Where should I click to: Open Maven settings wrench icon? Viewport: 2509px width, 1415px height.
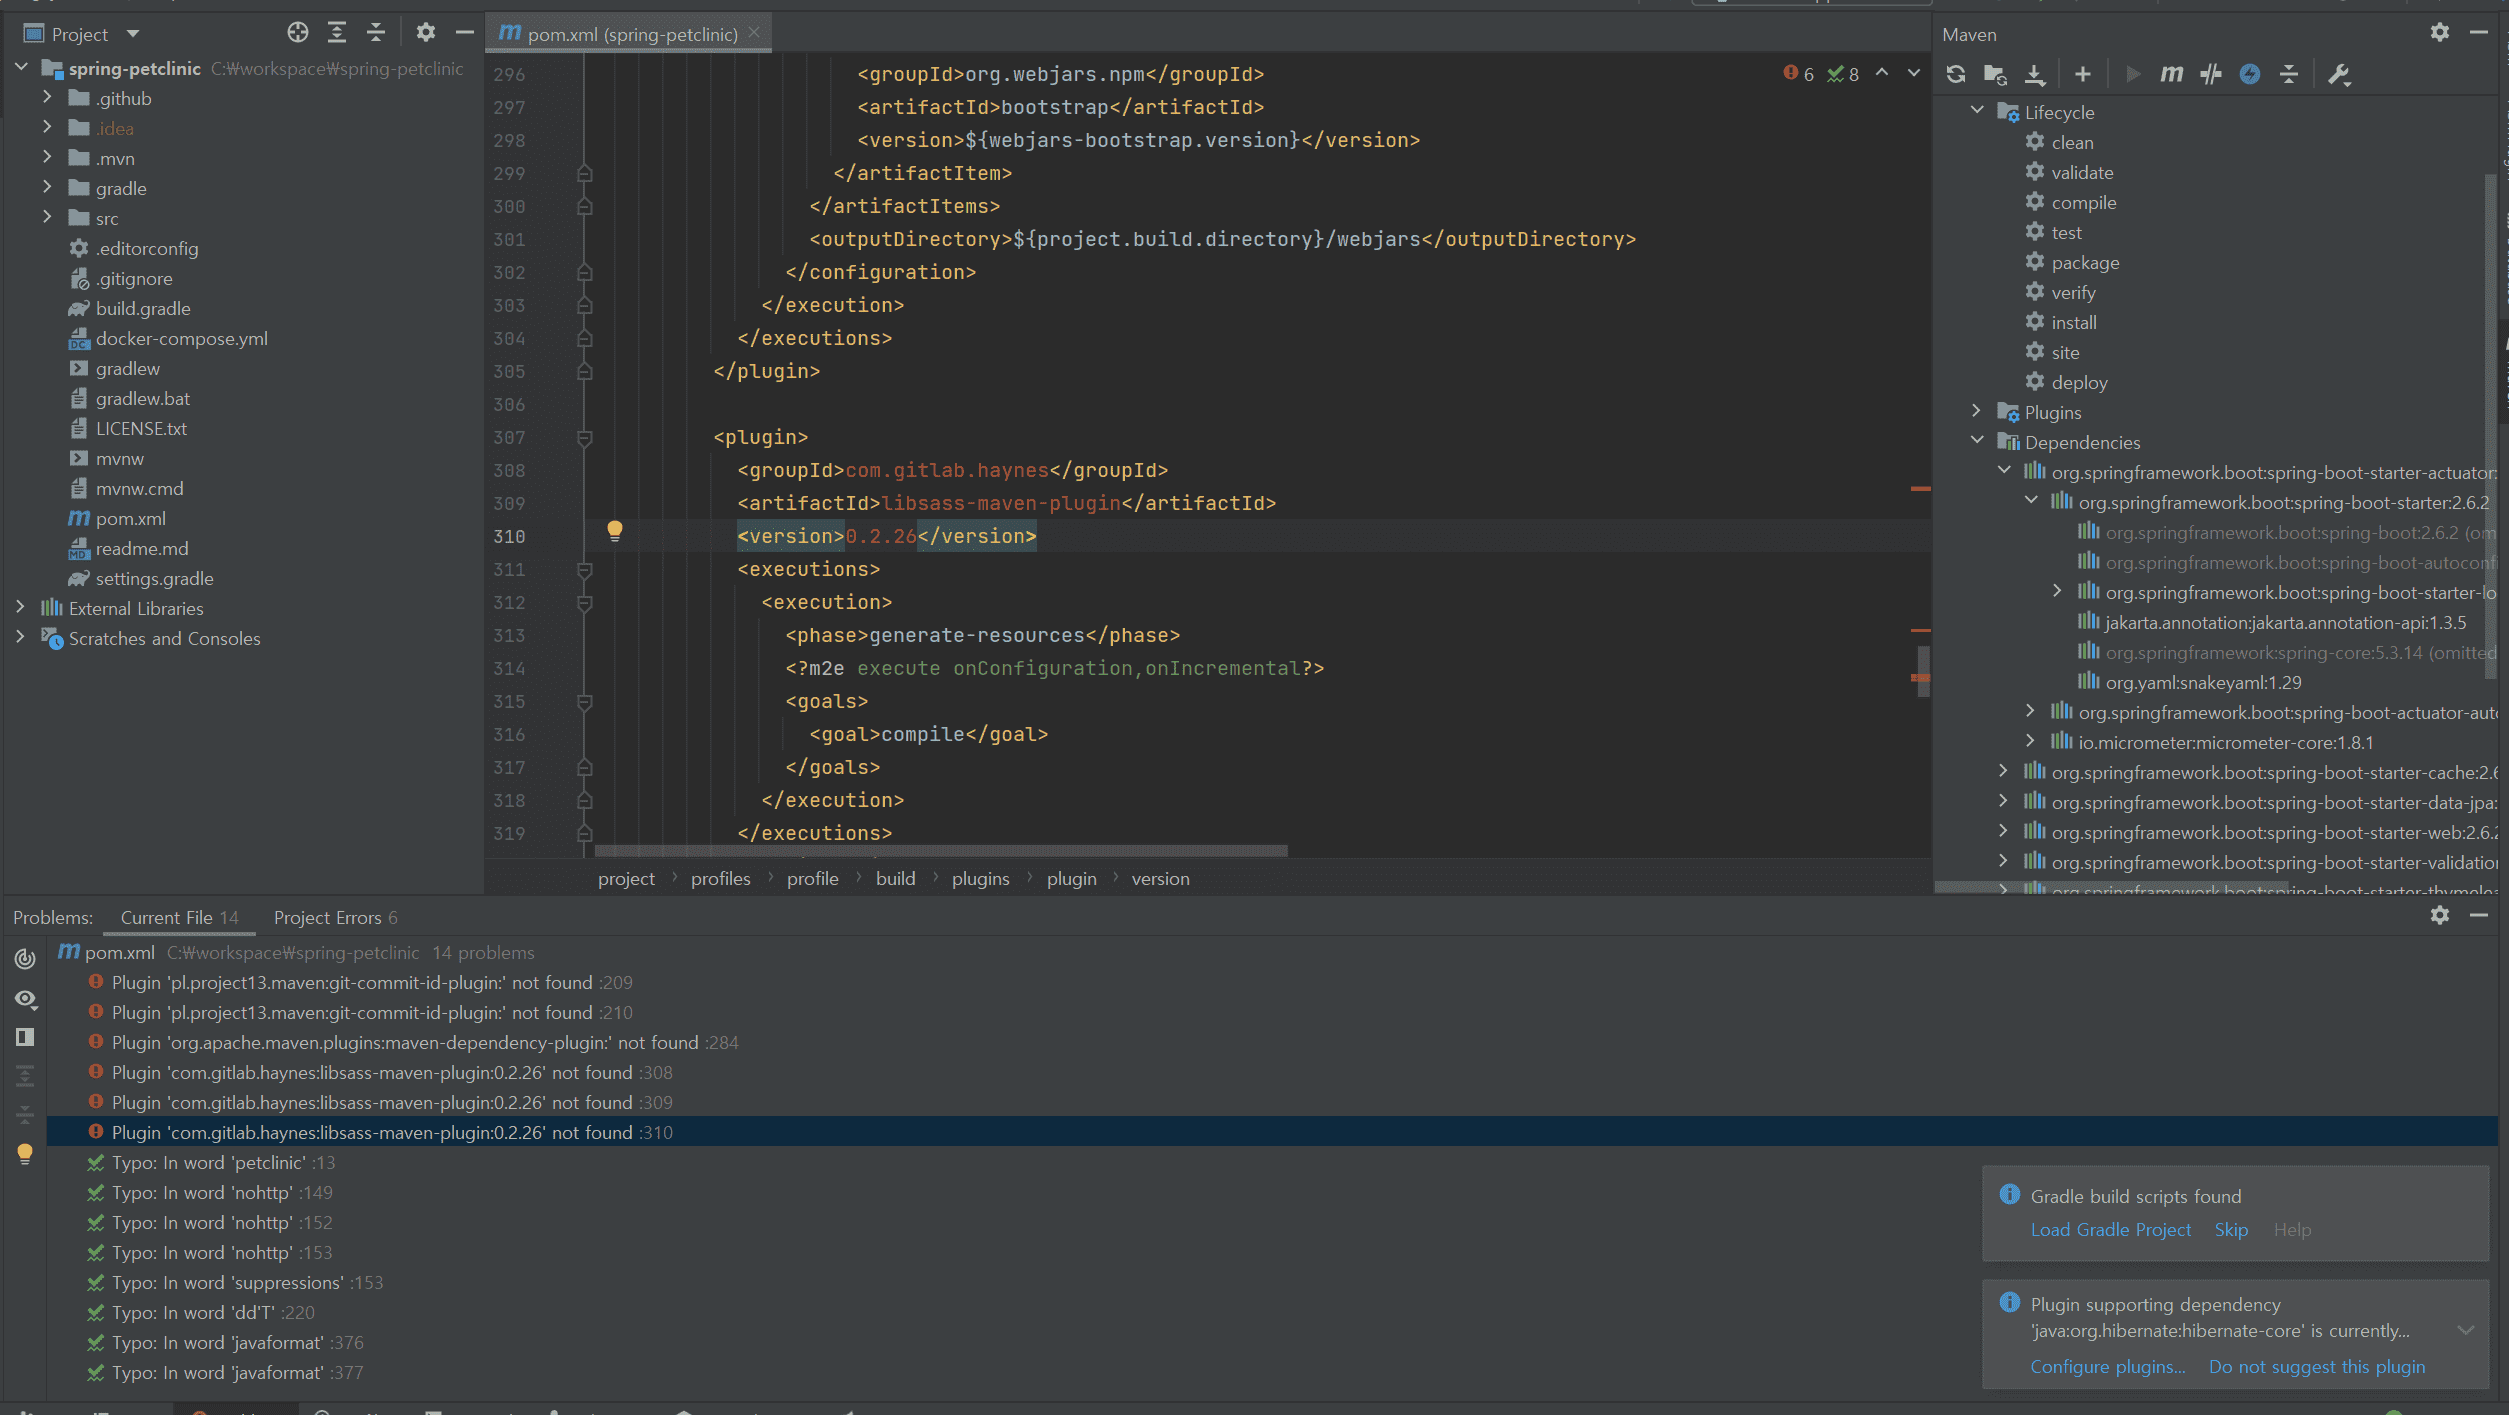[x=2338, y=74]
